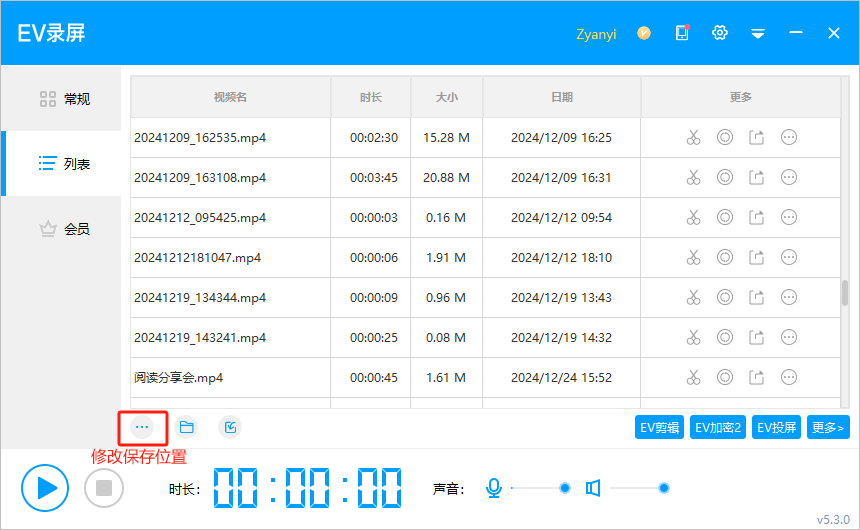Click the share icon for 20241209_163108.mp4
860x530 pixels.
757,177
